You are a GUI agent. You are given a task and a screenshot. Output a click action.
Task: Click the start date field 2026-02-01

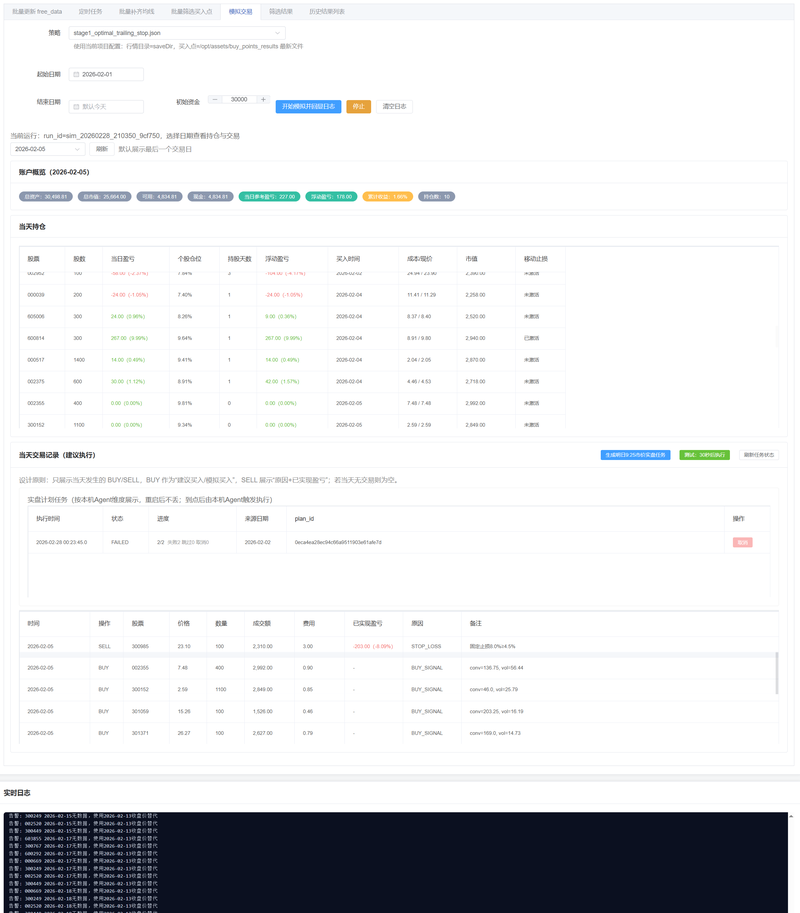[x=106, y=75]
